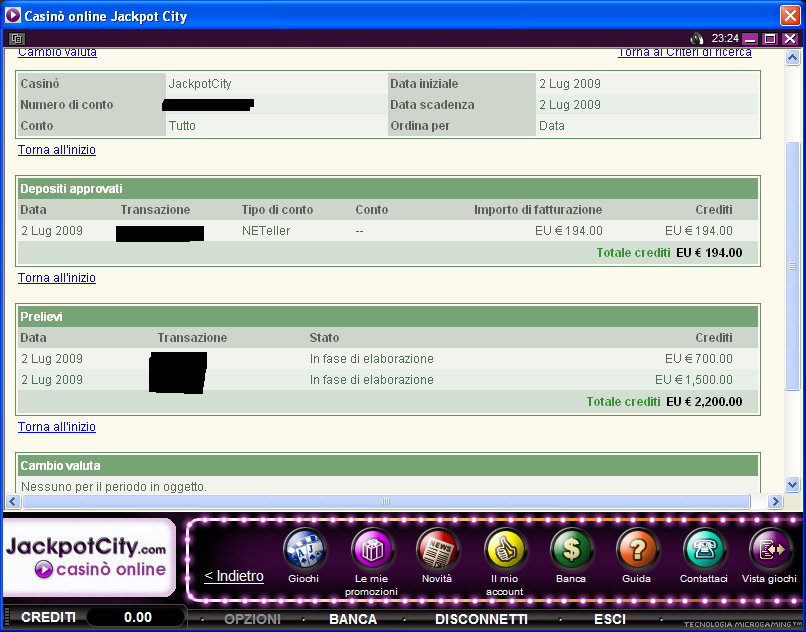Click the vertical scrollbar down arrow
The width and height of the screenshot is (806, 632).
click(x=792, y=484)
